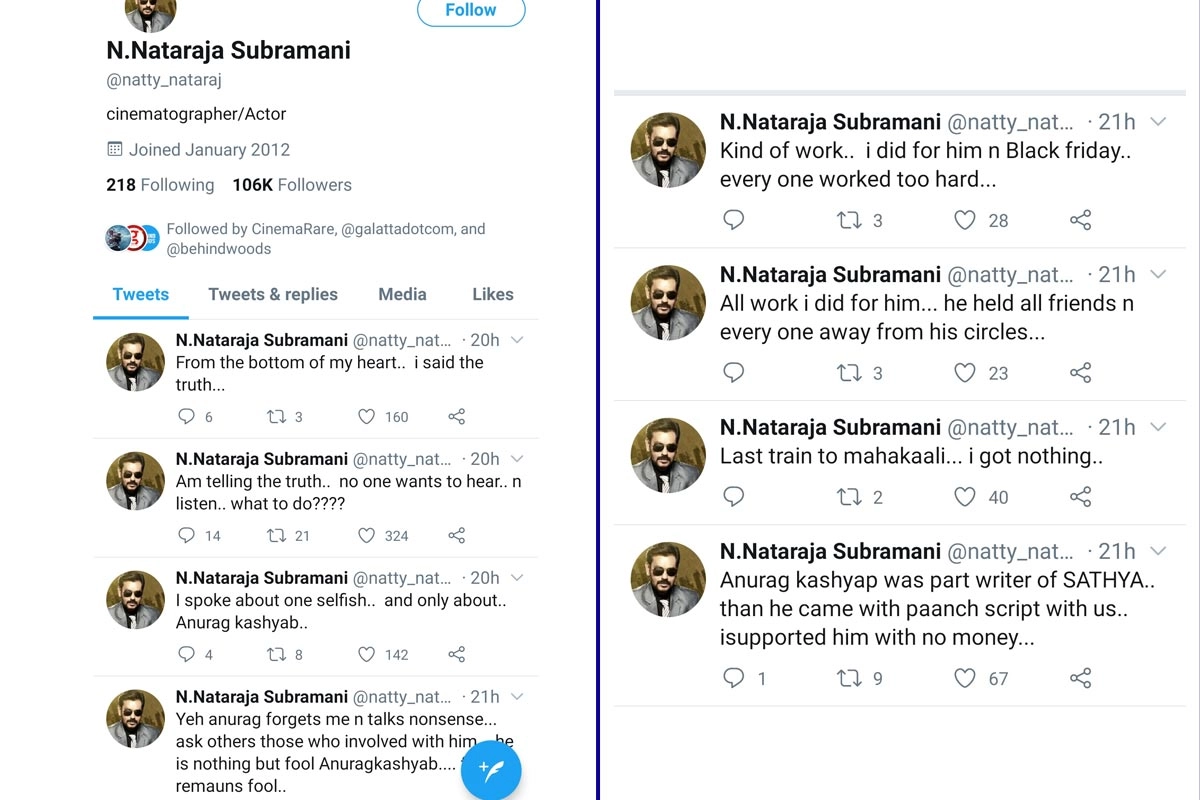Reply to the "All work i did for him" tweet
Viewport: 1200px width, 800px height.
tap(734, 374)
